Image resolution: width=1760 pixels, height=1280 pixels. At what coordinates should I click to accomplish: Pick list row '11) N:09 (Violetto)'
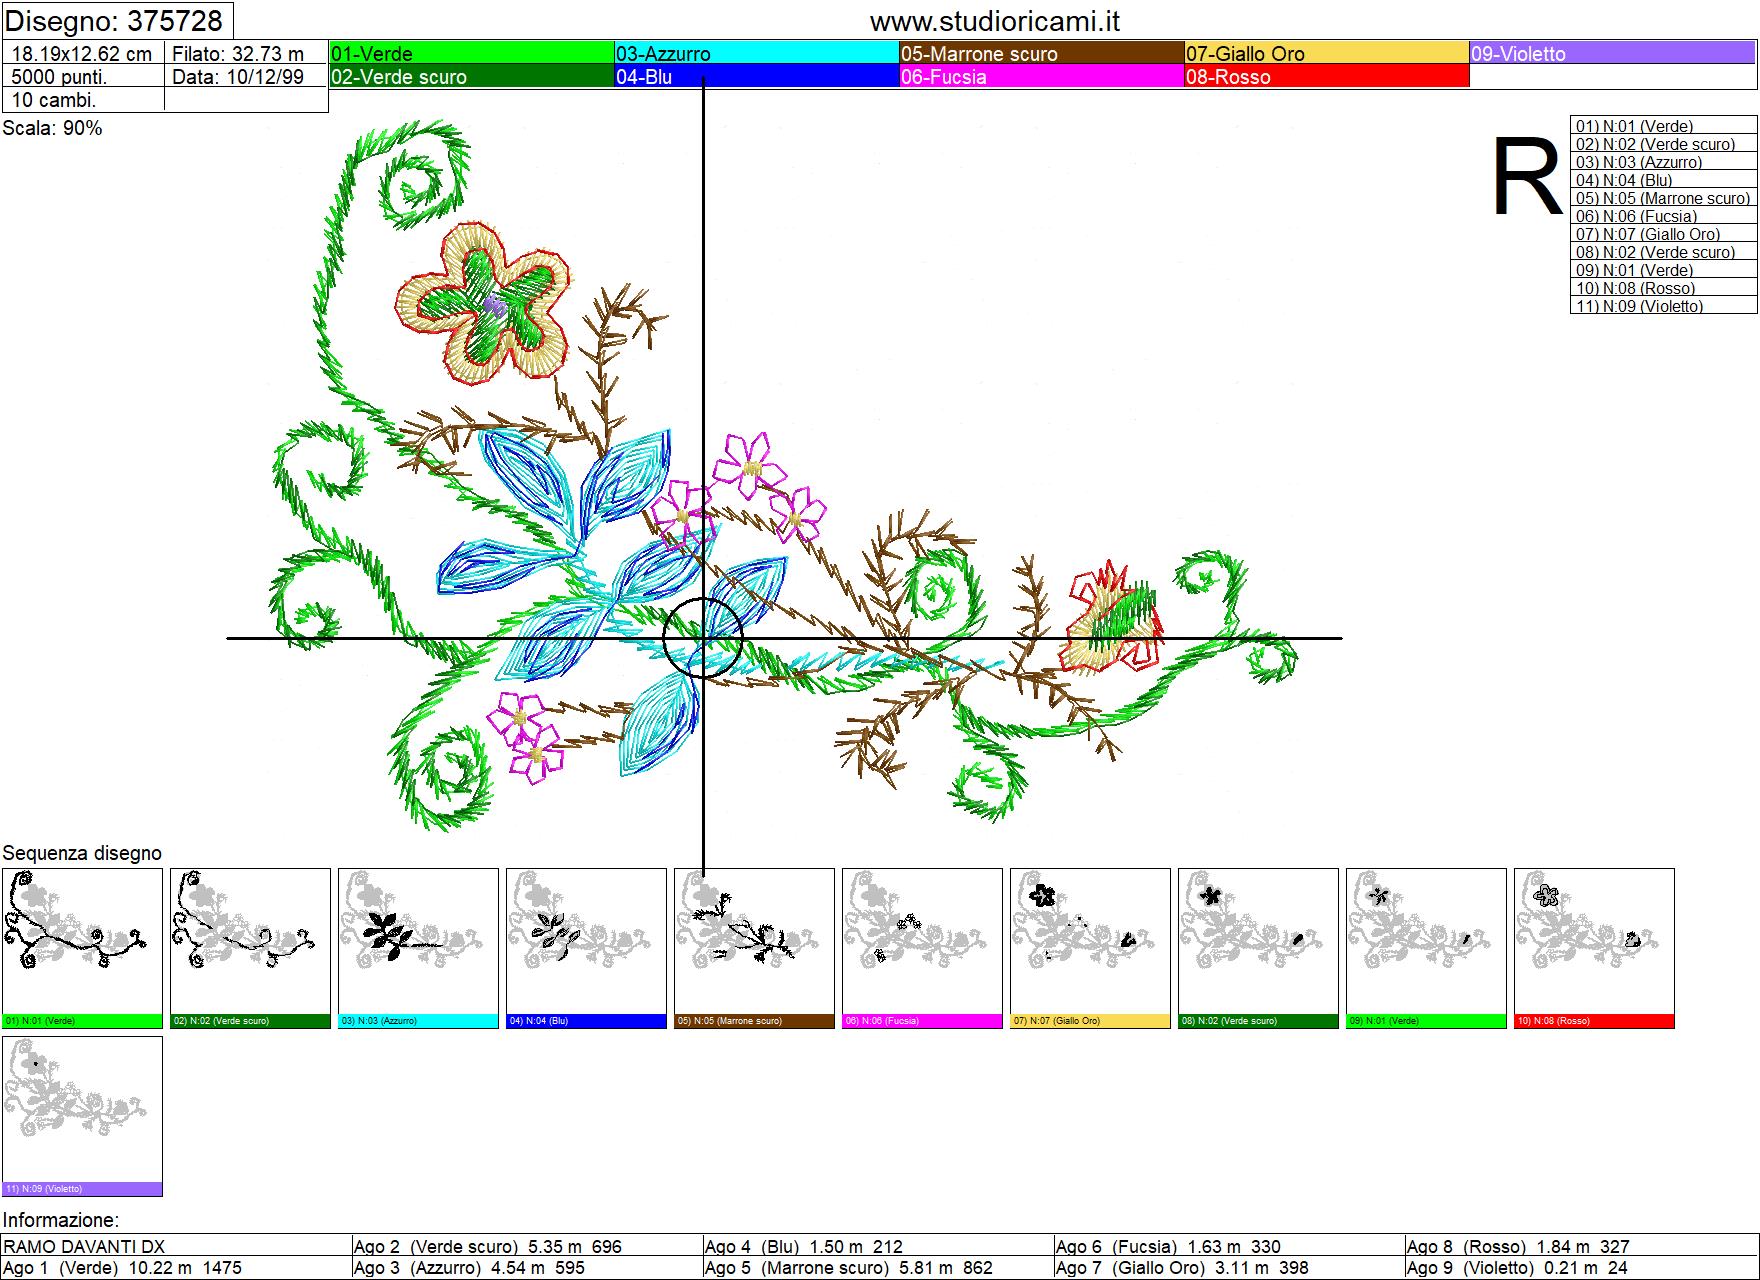1664,306
